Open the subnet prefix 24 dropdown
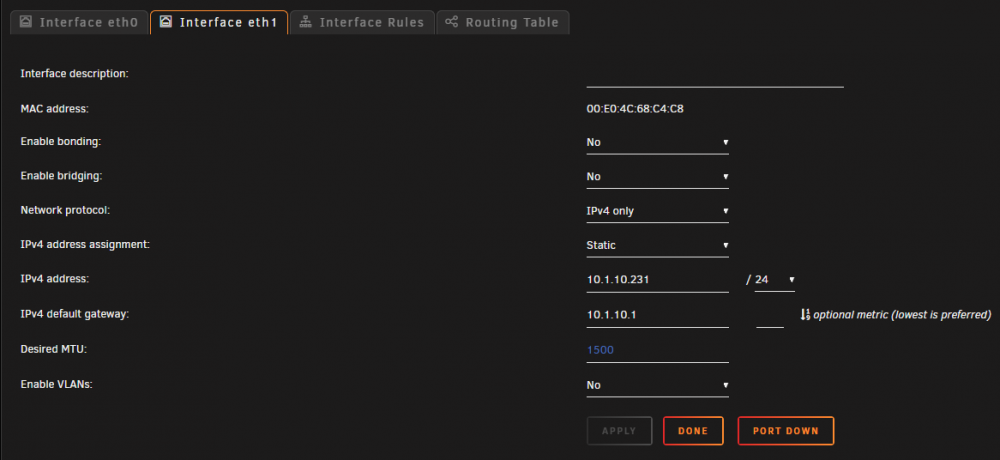 click(x=775, y=280)
